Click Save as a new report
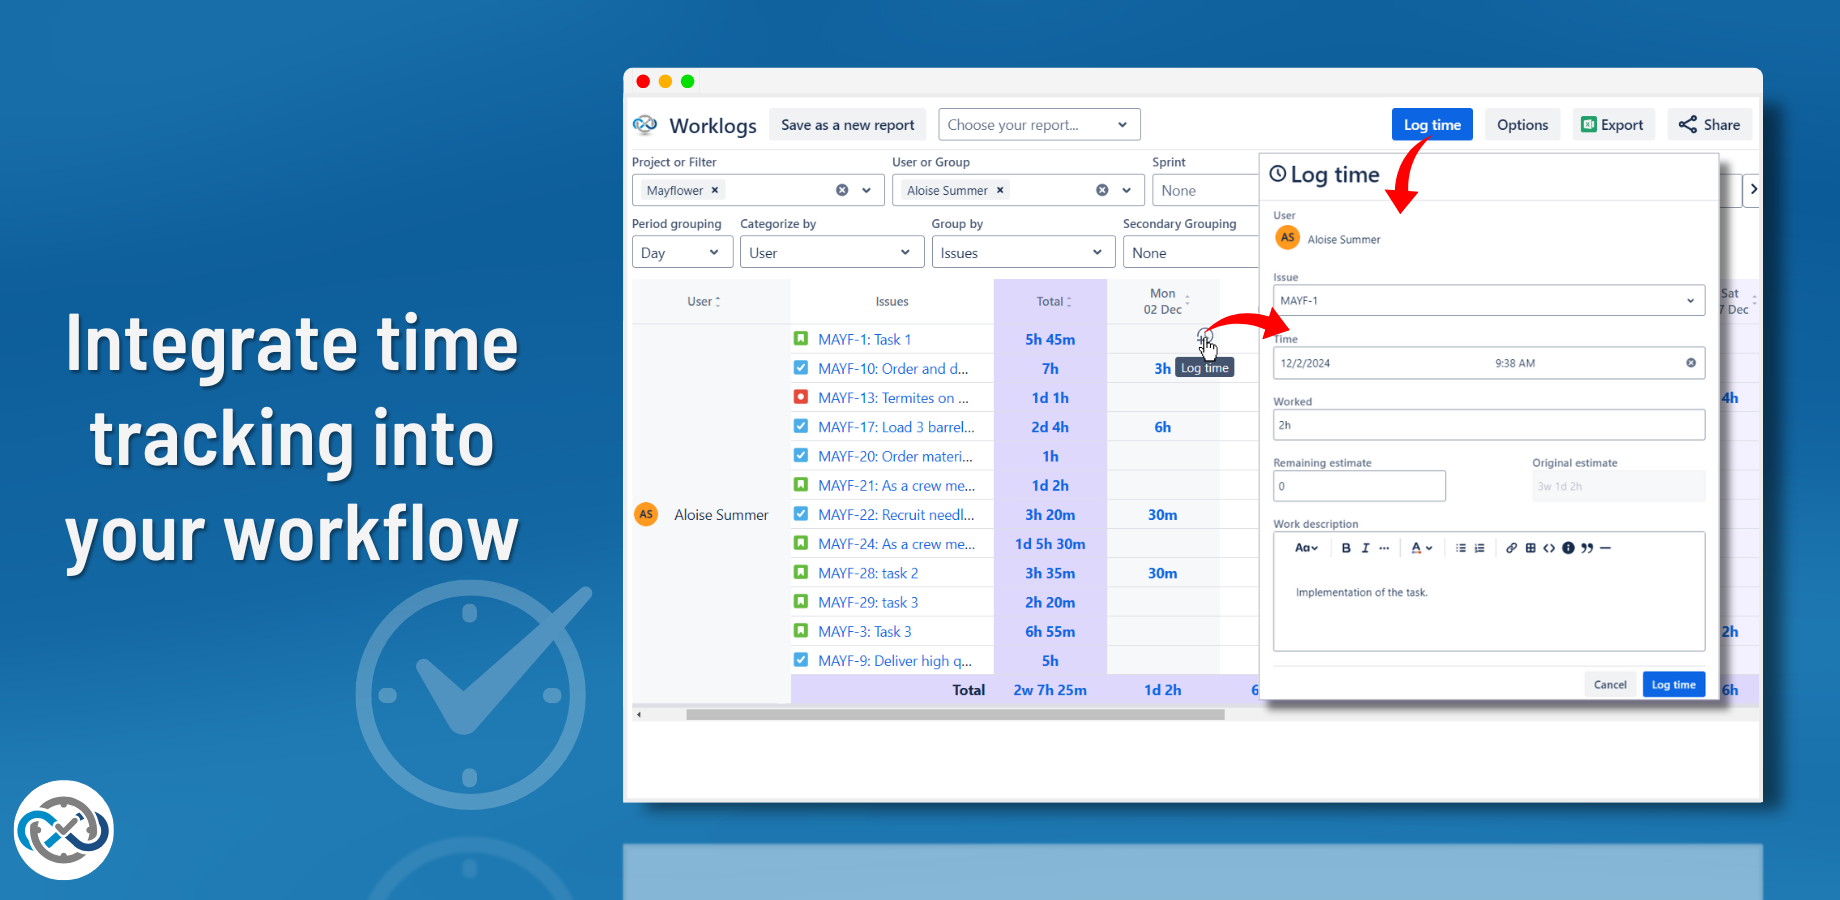 848,125
